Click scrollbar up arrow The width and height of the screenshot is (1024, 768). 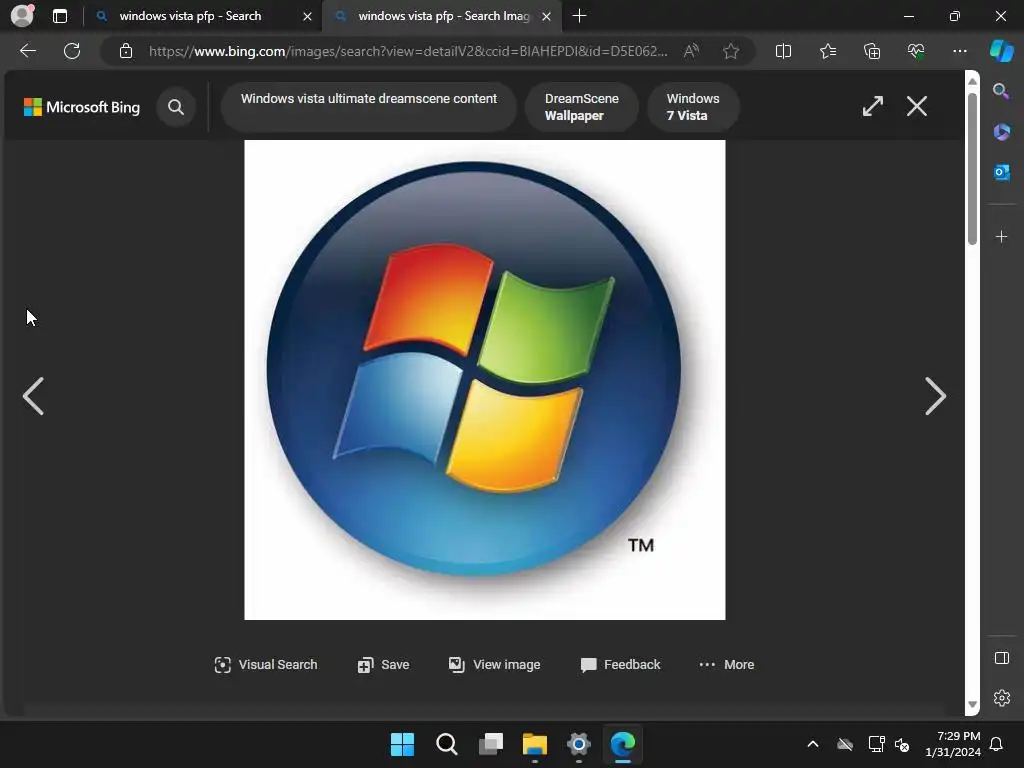coord(972,81)
